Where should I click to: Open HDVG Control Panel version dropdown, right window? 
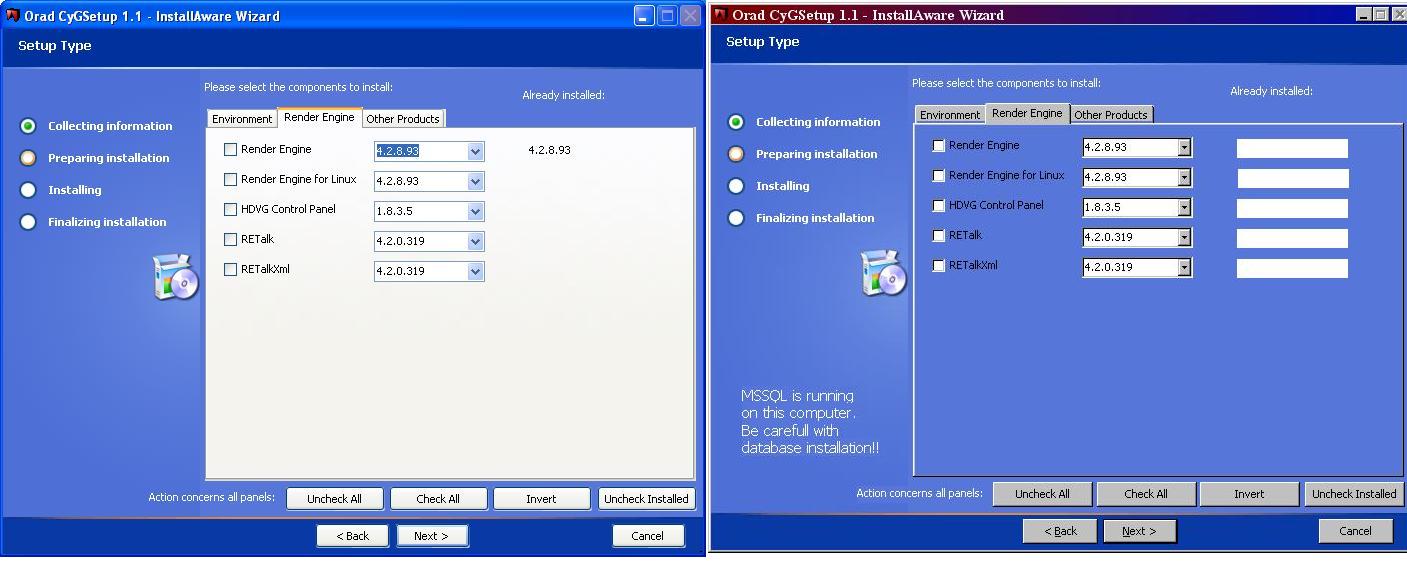(1184, 207)
